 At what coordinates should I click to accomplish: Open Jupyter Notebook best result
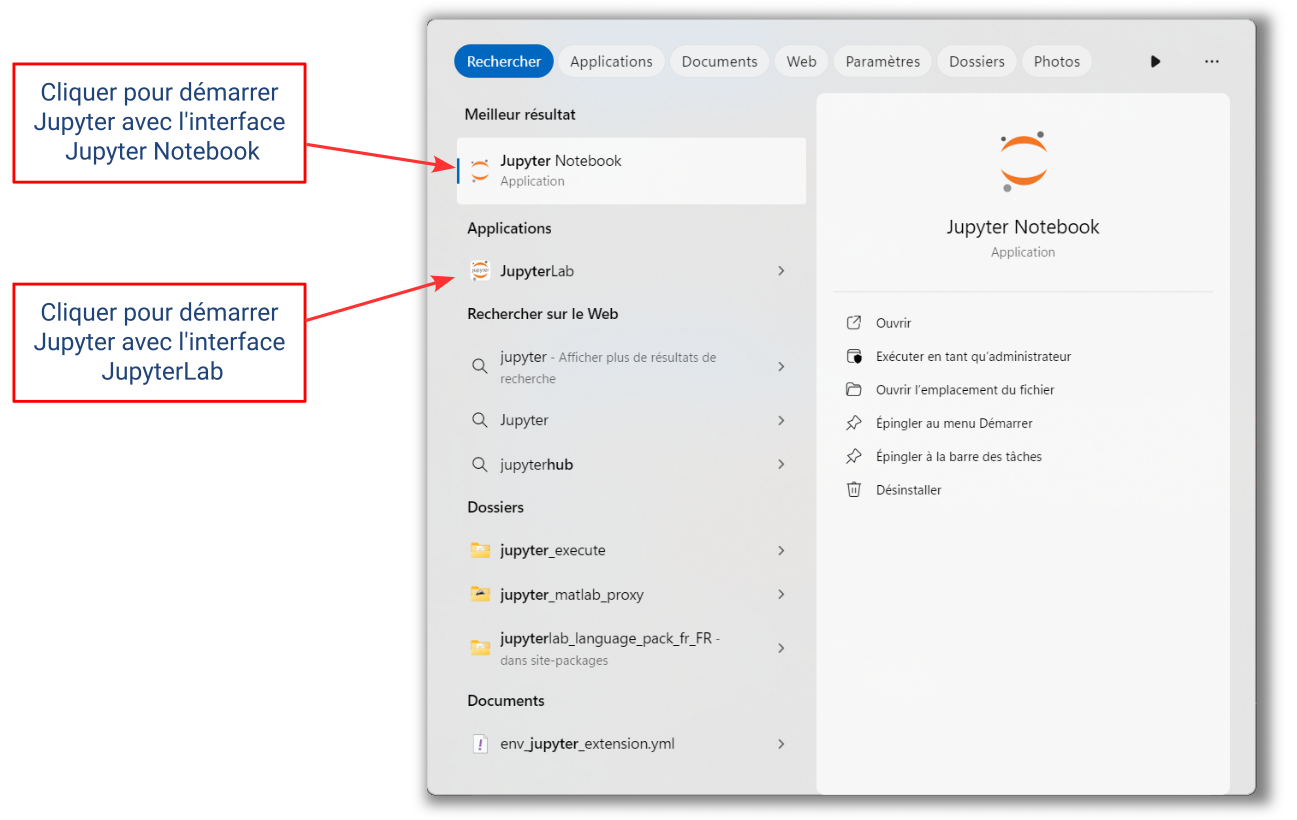(631, 171)
